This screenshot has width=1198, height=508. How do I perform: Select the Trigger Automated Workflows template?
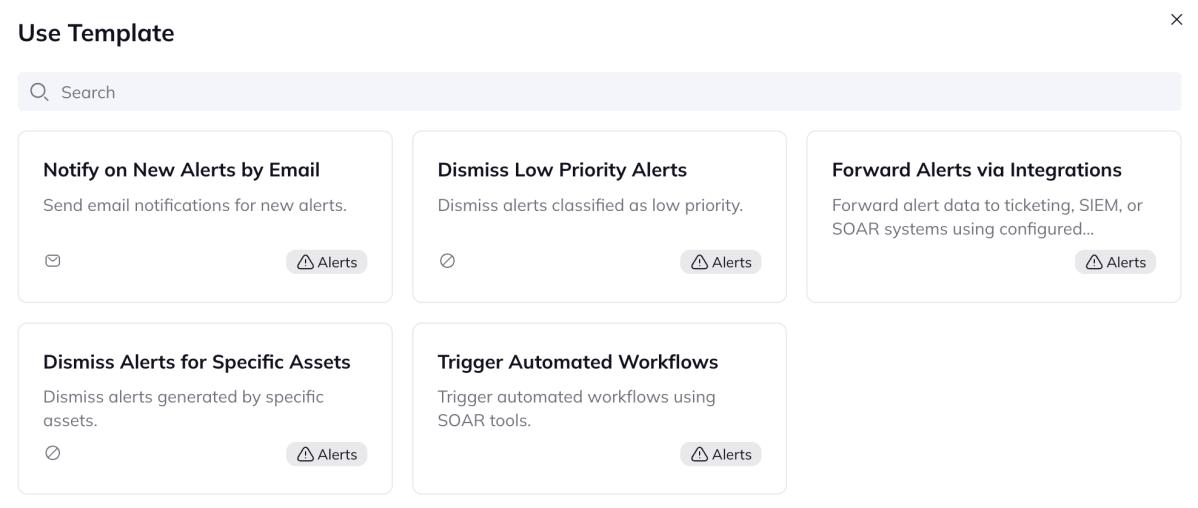[x=600, y=409]
